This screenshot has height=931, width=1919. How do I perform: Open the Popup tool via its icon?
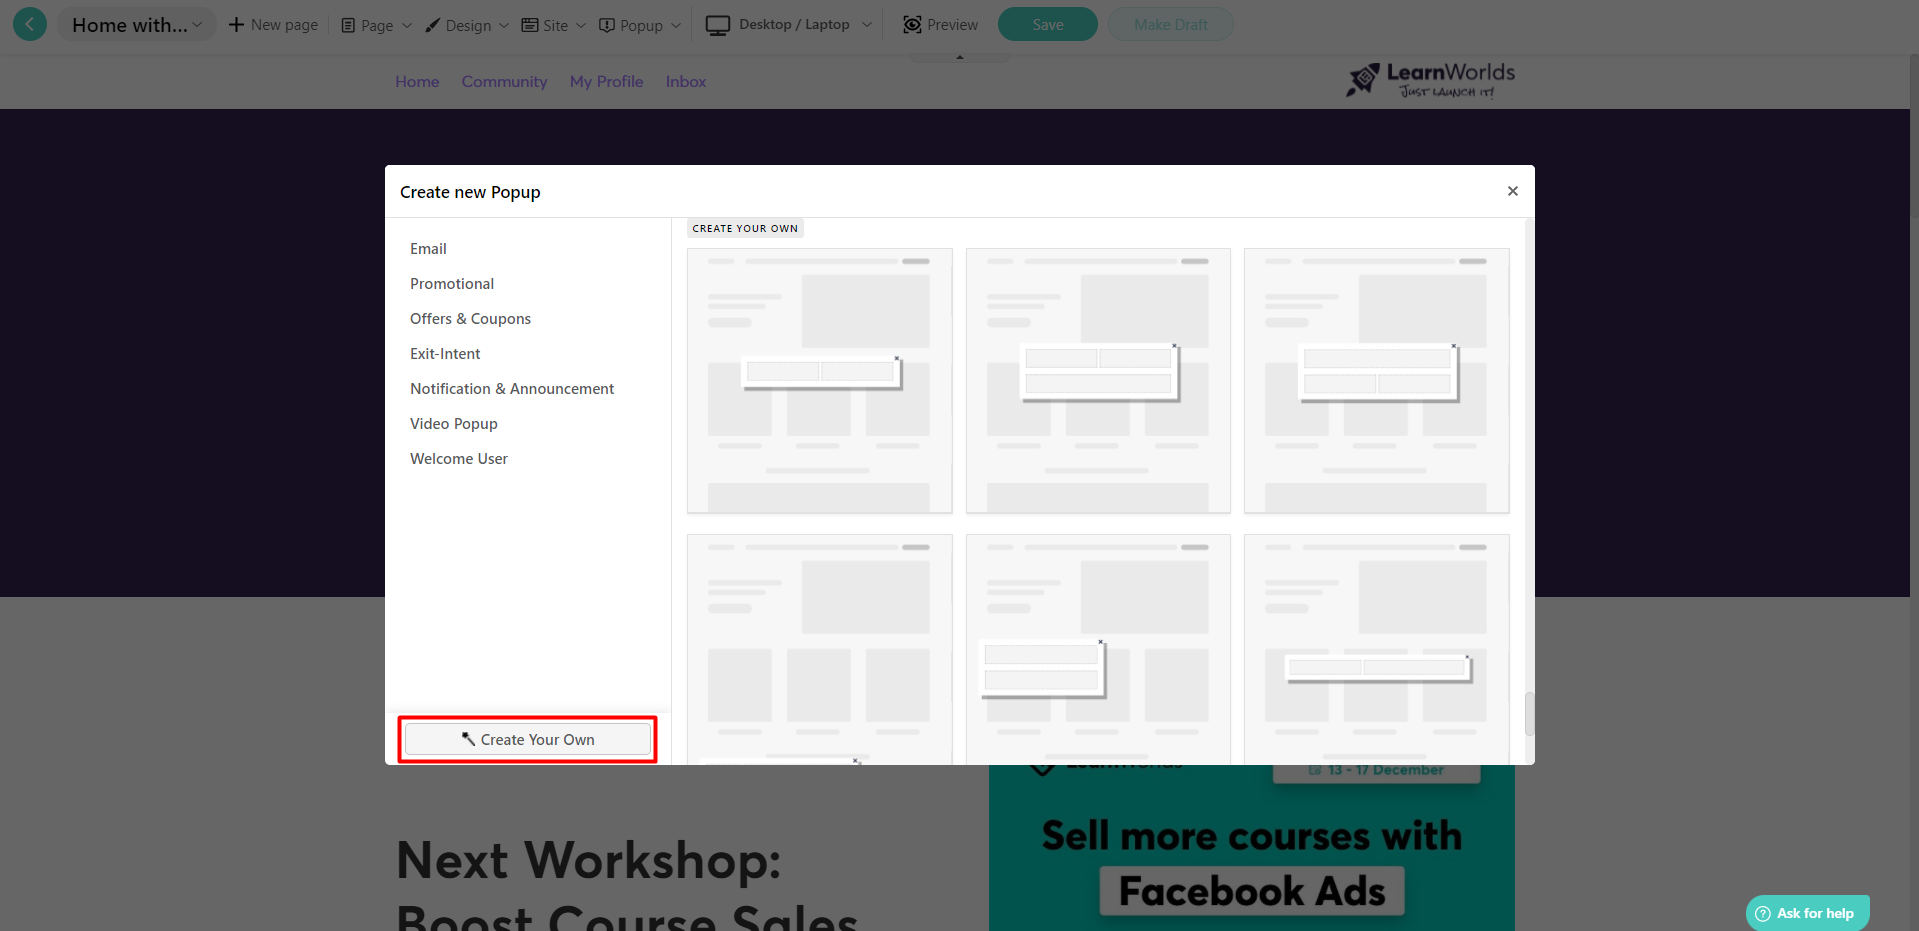608,24
